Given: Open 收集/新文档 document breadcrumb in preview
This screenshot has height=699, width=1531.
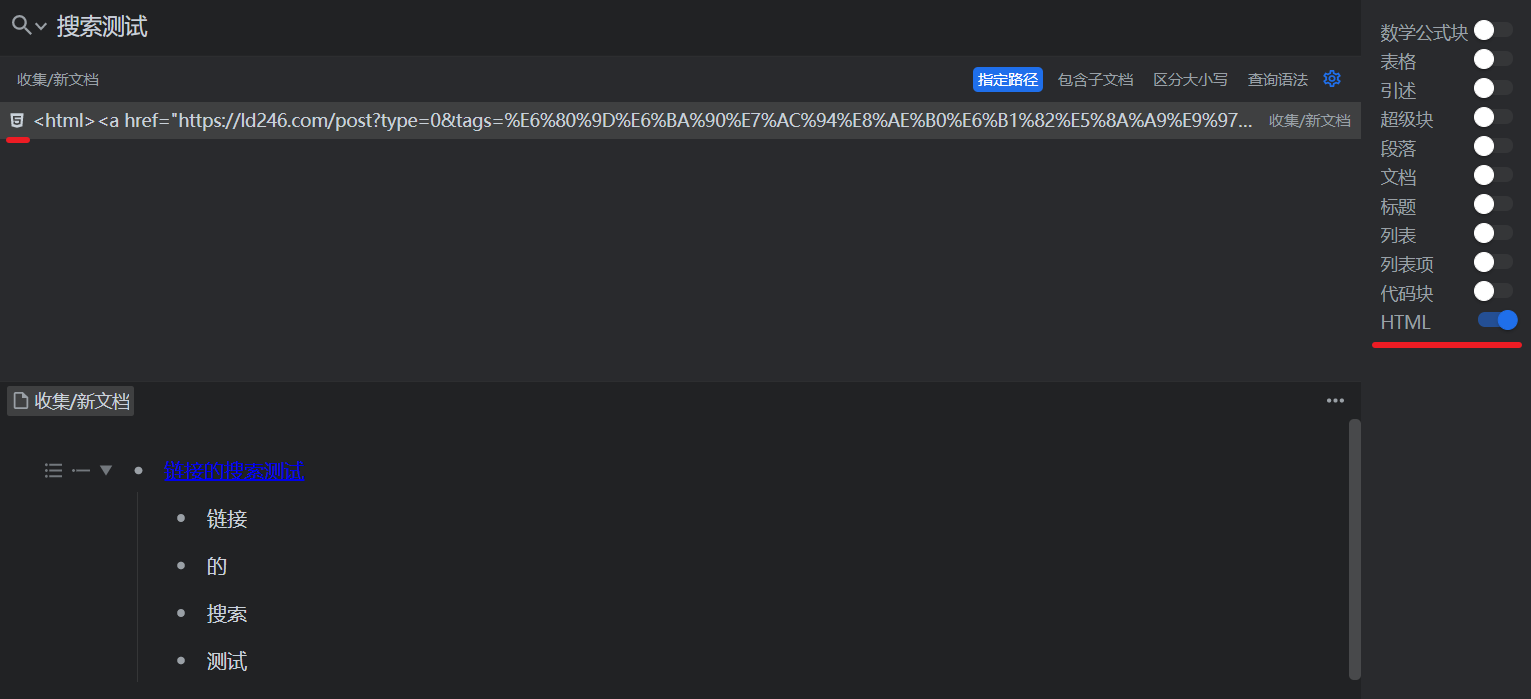Looking at the screenshot, I should pyautogui.click(x=71, y=402).
